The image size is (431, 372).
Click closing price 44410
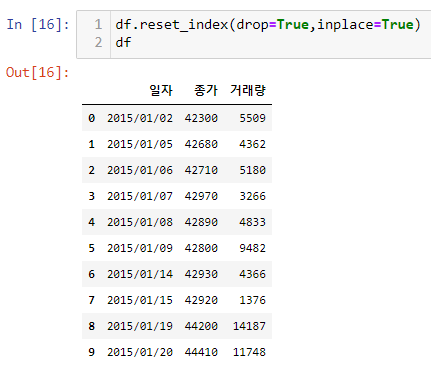tap(201, 352)
